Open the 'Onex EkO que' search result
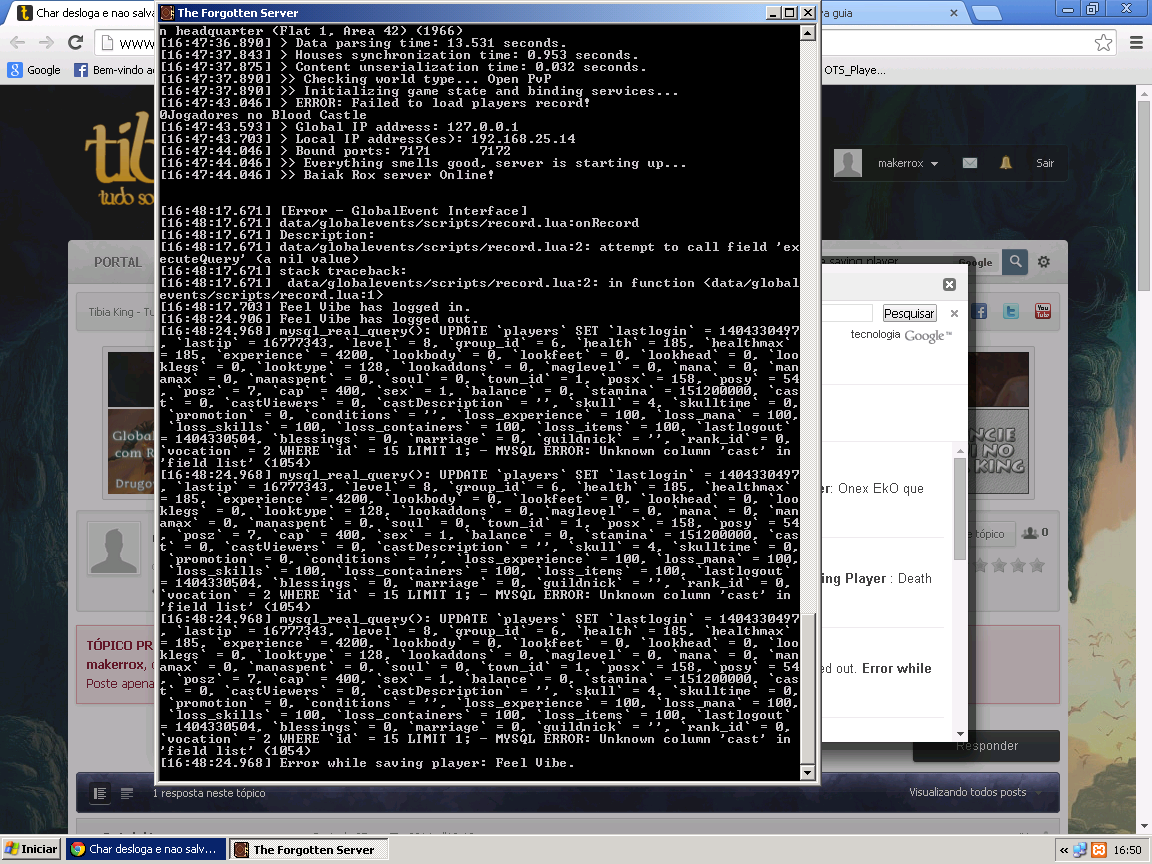1152x864 pixels. pos(873,489)
